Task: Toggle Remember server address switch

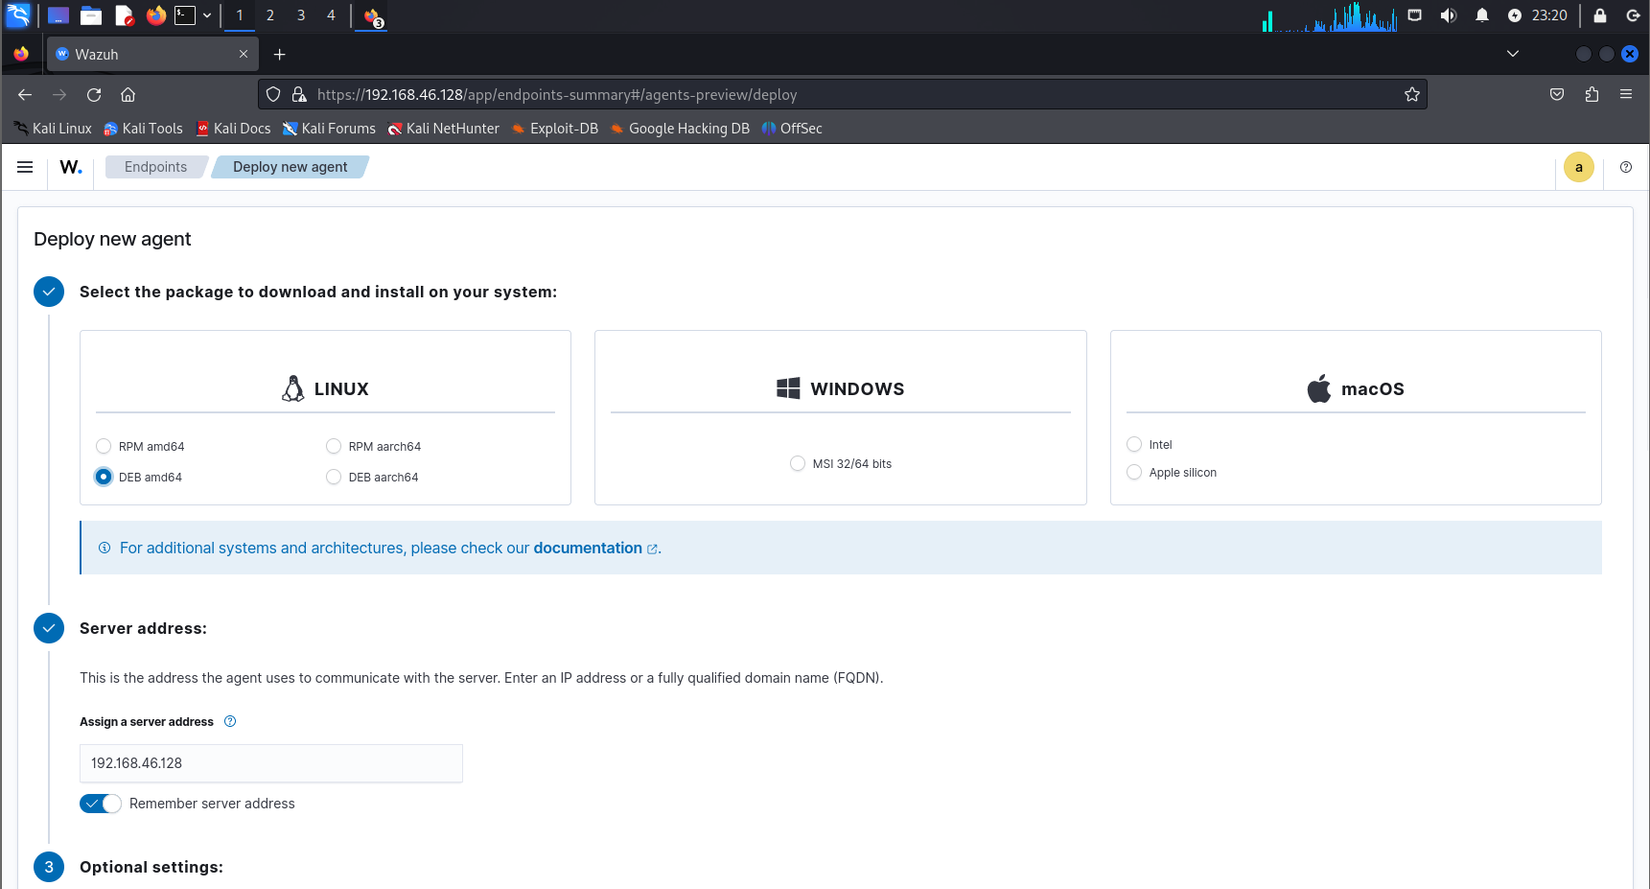Action: [100, 804]
